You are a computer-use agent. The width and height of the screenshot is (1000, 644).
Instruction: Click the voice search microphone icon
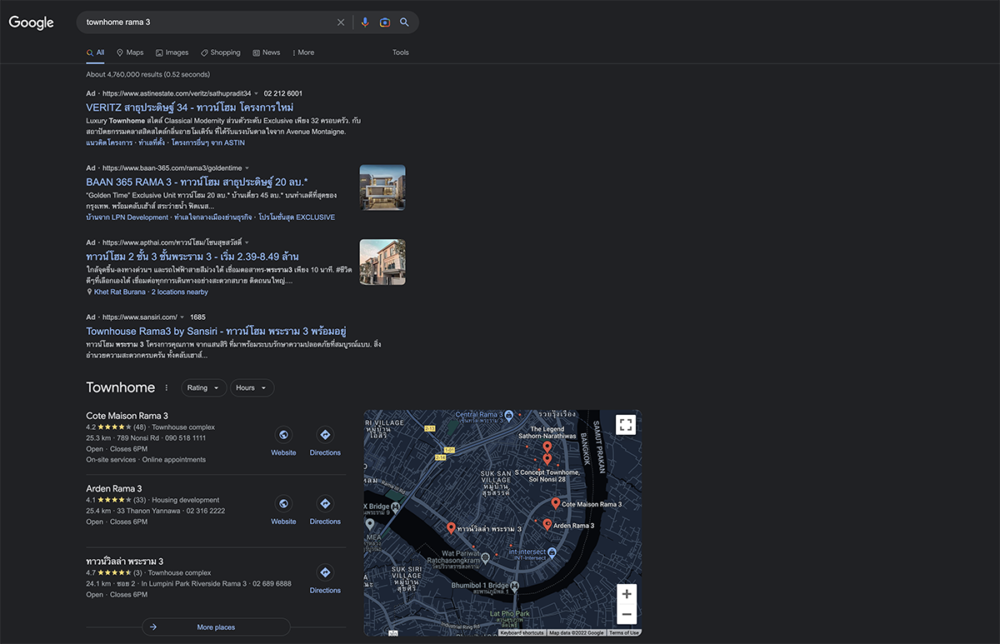[365, 22]
